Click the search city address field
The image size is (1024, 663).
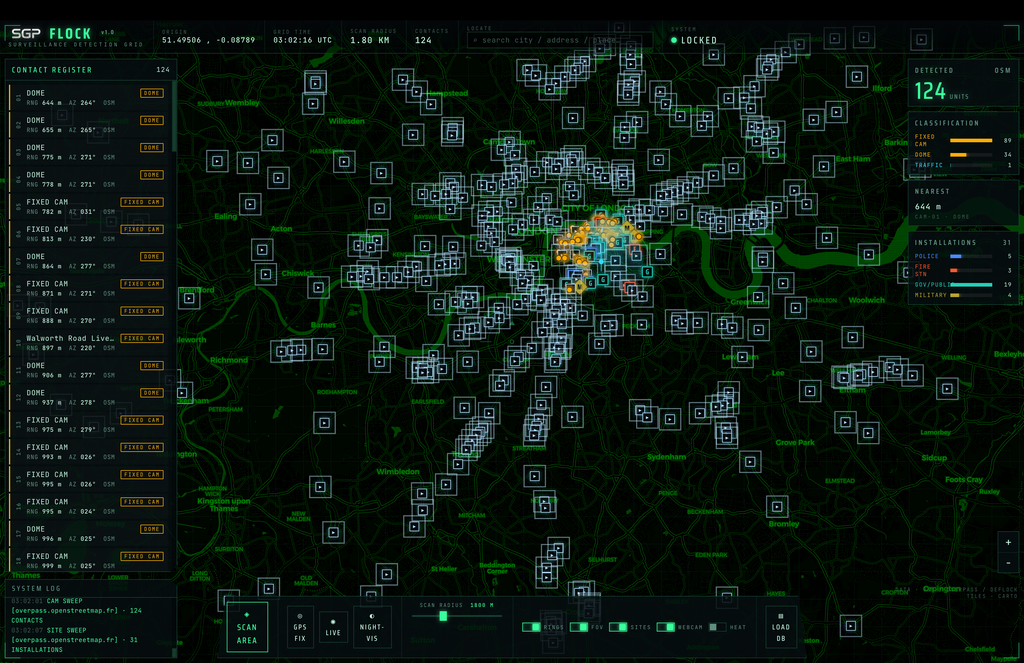tap(559, 40)
